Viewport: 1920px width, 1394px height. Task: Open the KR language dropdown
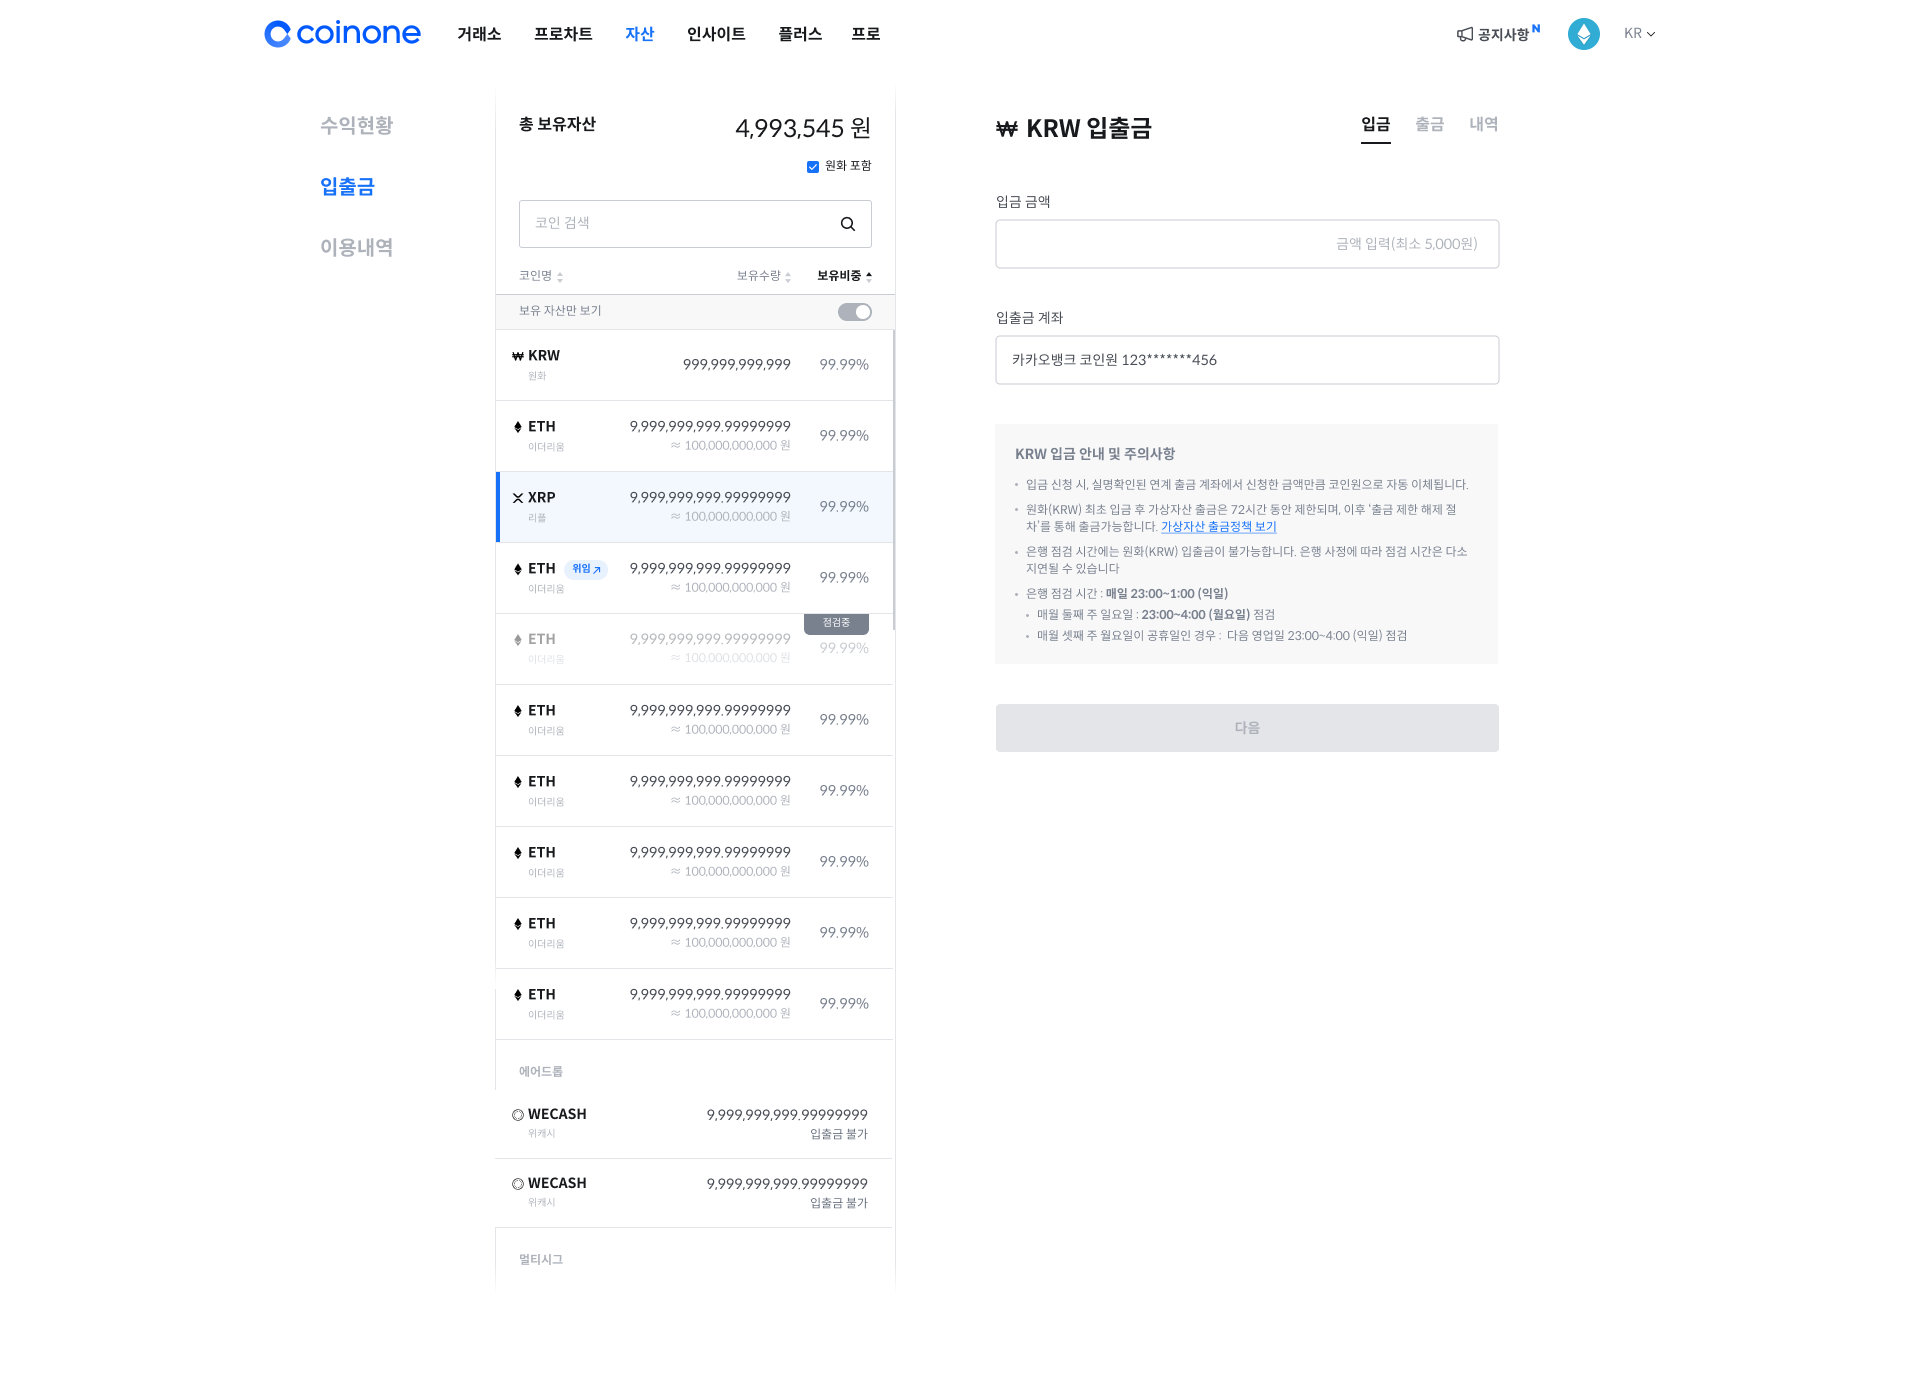1639,34
